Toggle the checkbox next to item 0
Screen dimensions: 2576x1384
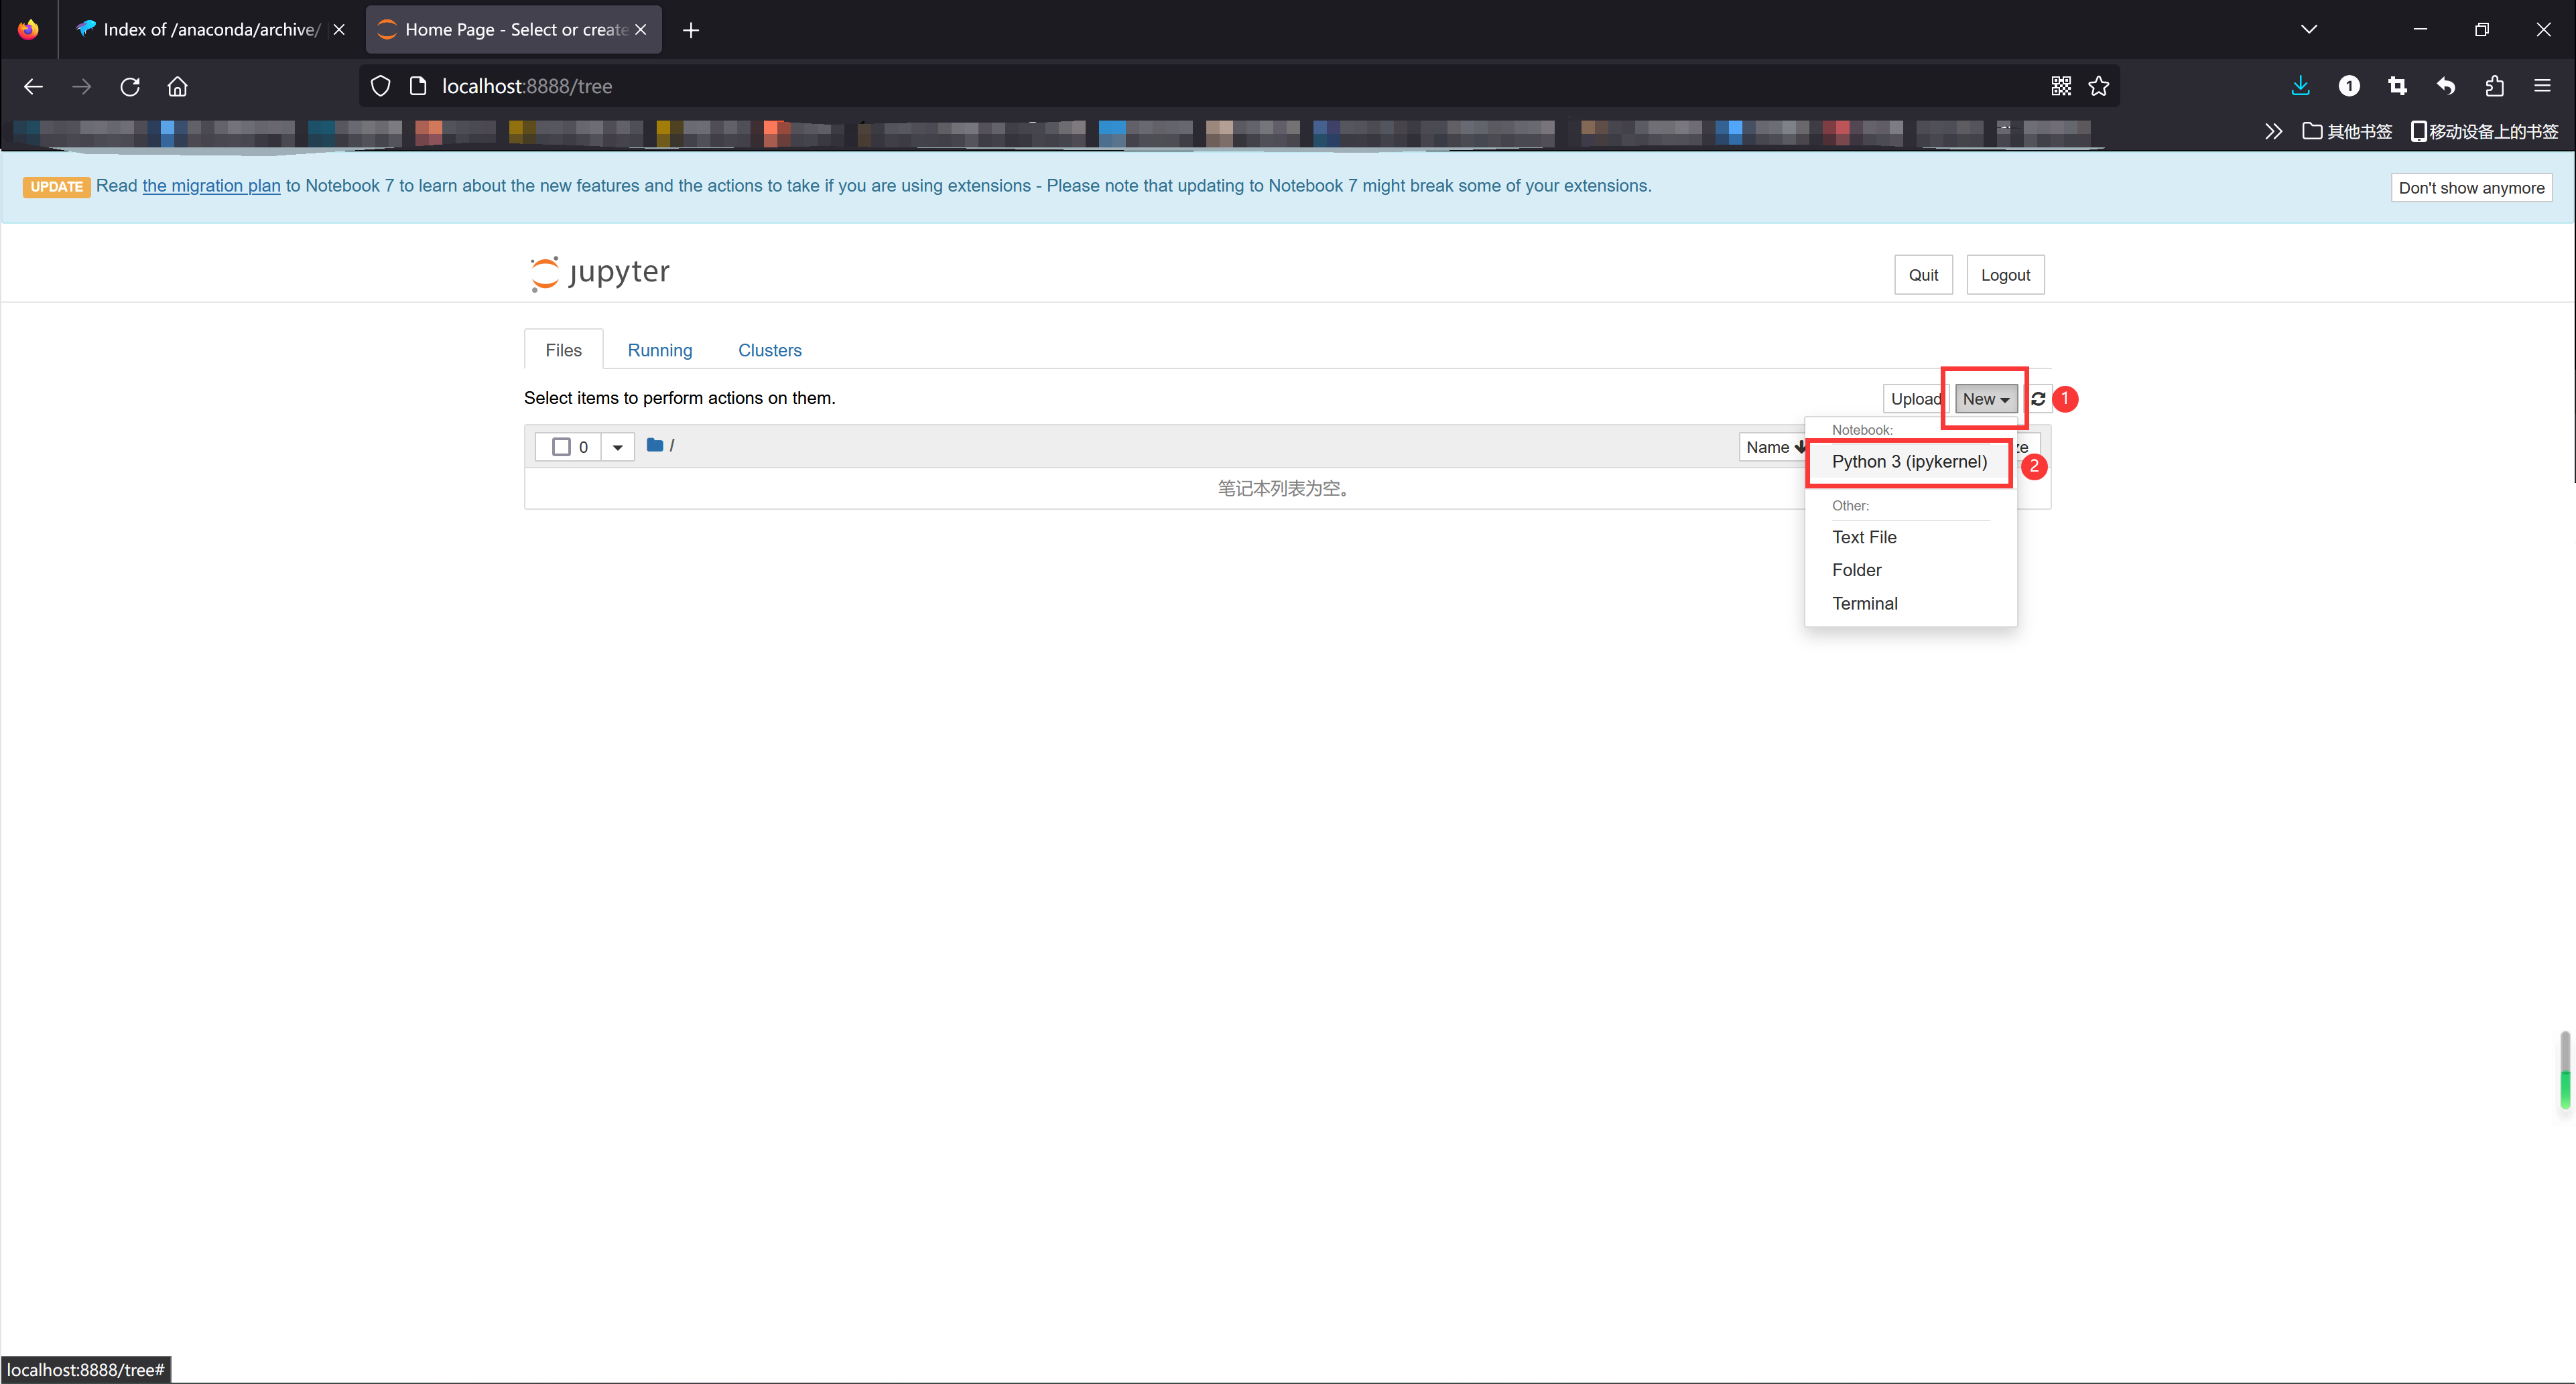(561, 447)
